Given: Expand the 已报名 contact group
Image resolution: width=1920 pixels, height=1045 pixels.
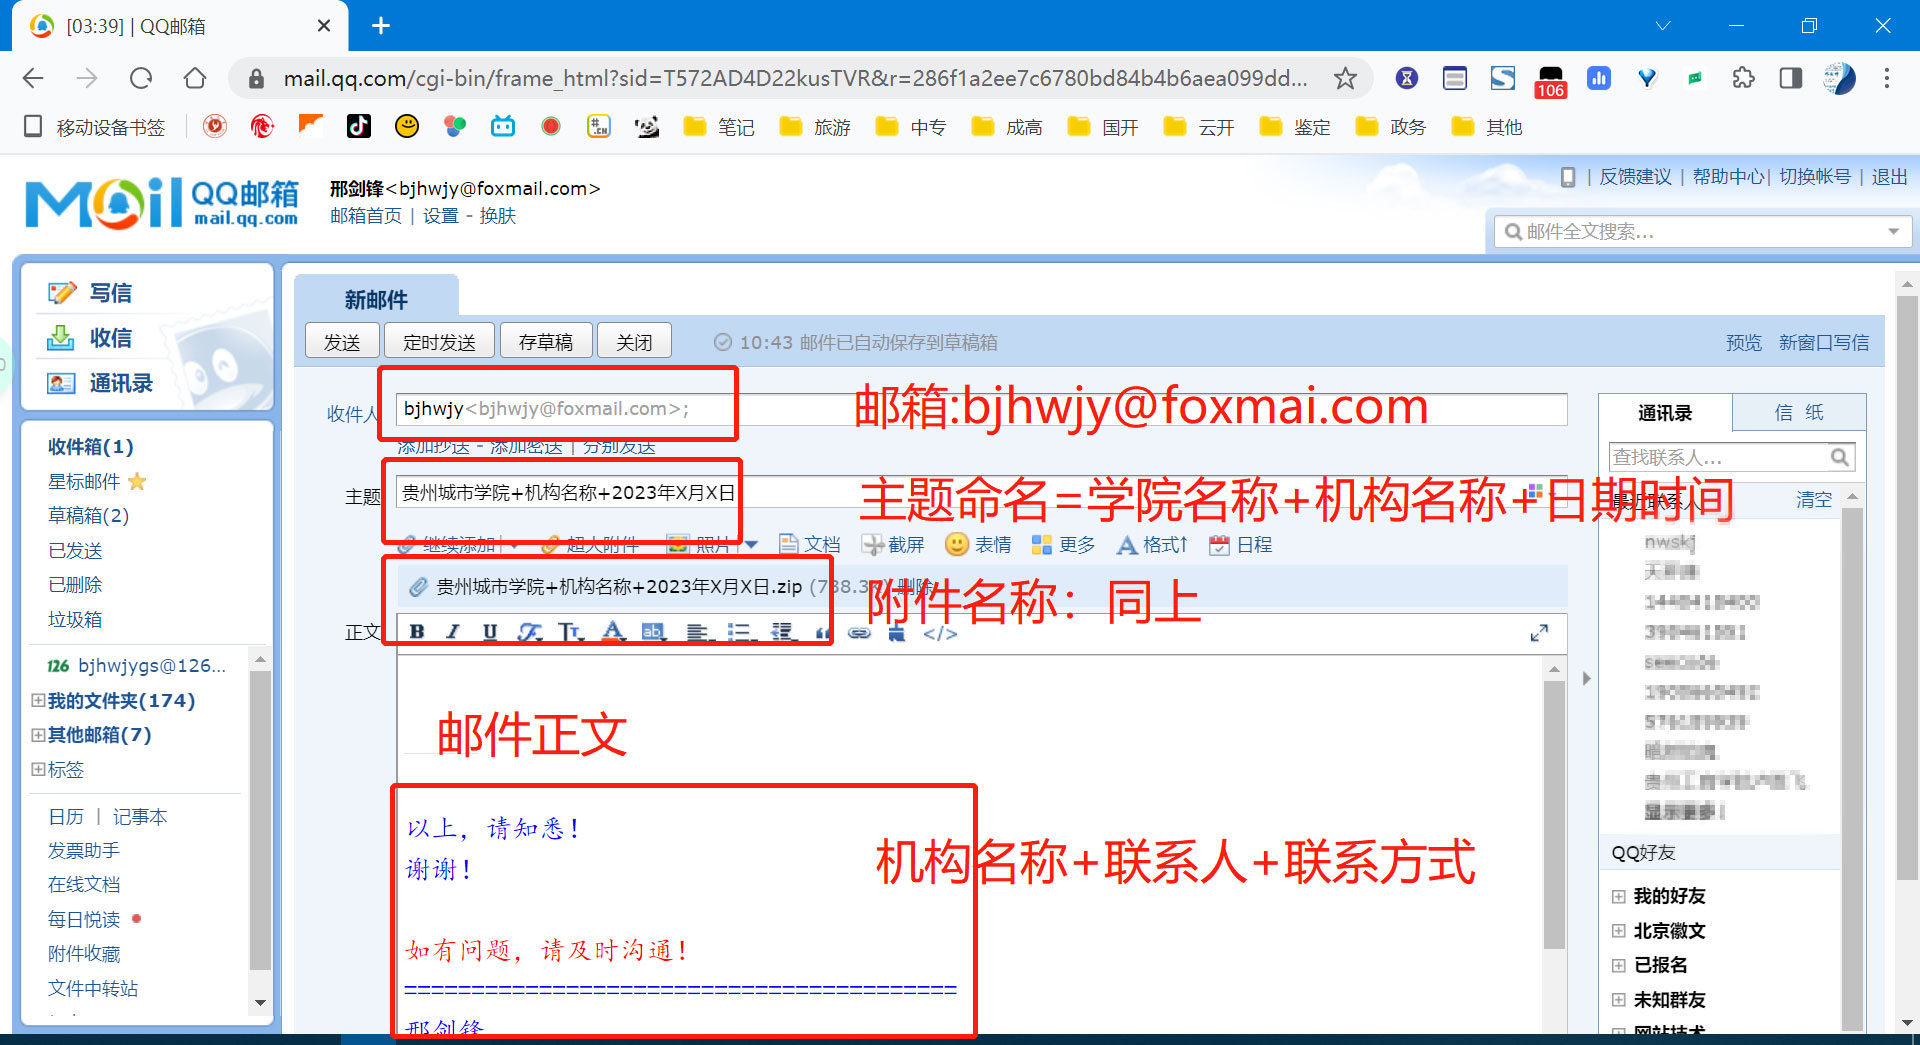Looking at the screenshot, I should click(1618, 965).
